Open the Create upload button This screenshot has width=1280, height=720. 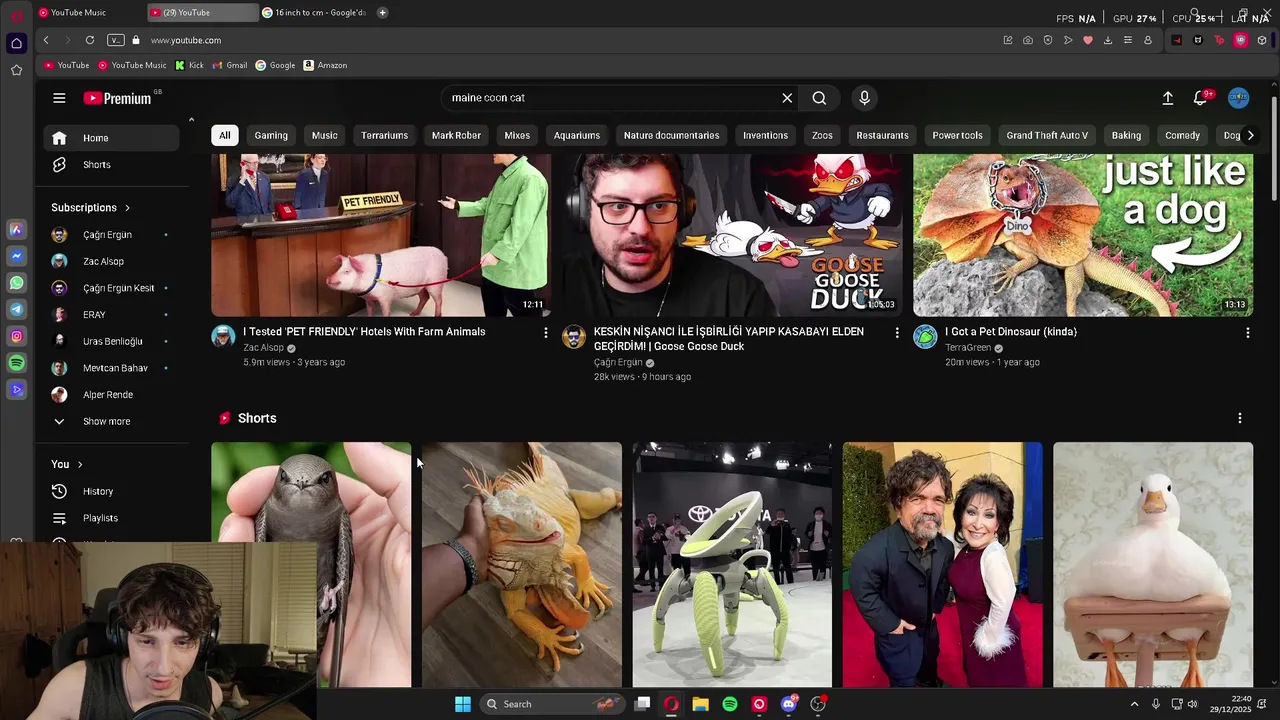click(x=1167, y=98)
